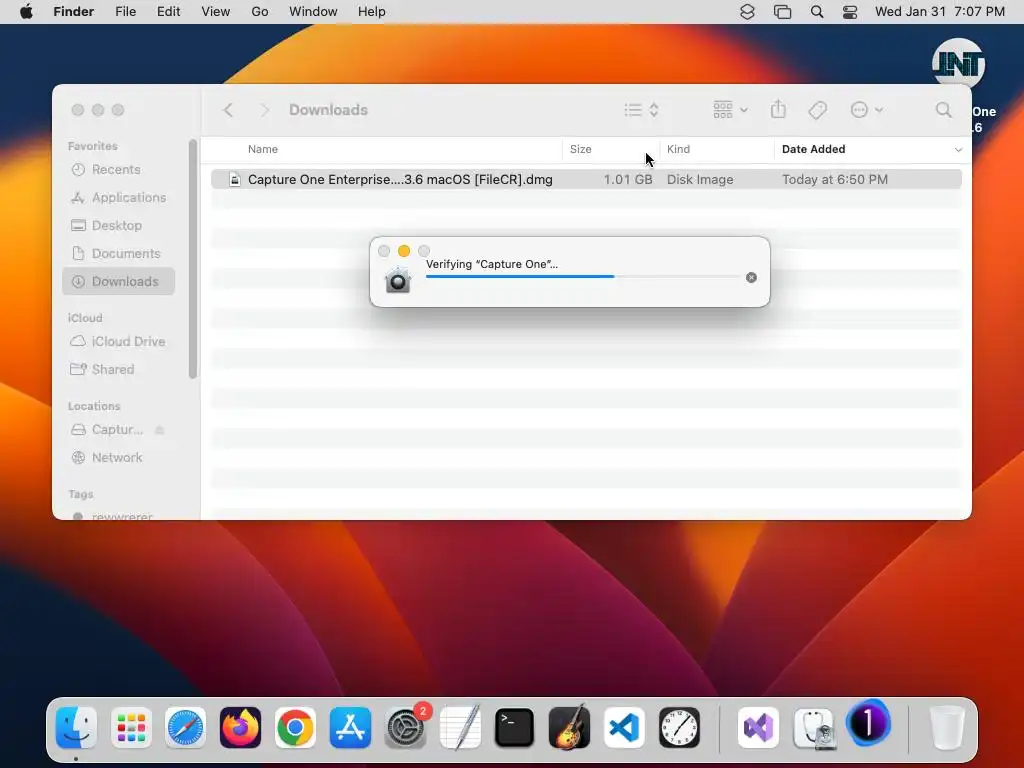
Task: Open the Window menu
Action: coord(313,12)
